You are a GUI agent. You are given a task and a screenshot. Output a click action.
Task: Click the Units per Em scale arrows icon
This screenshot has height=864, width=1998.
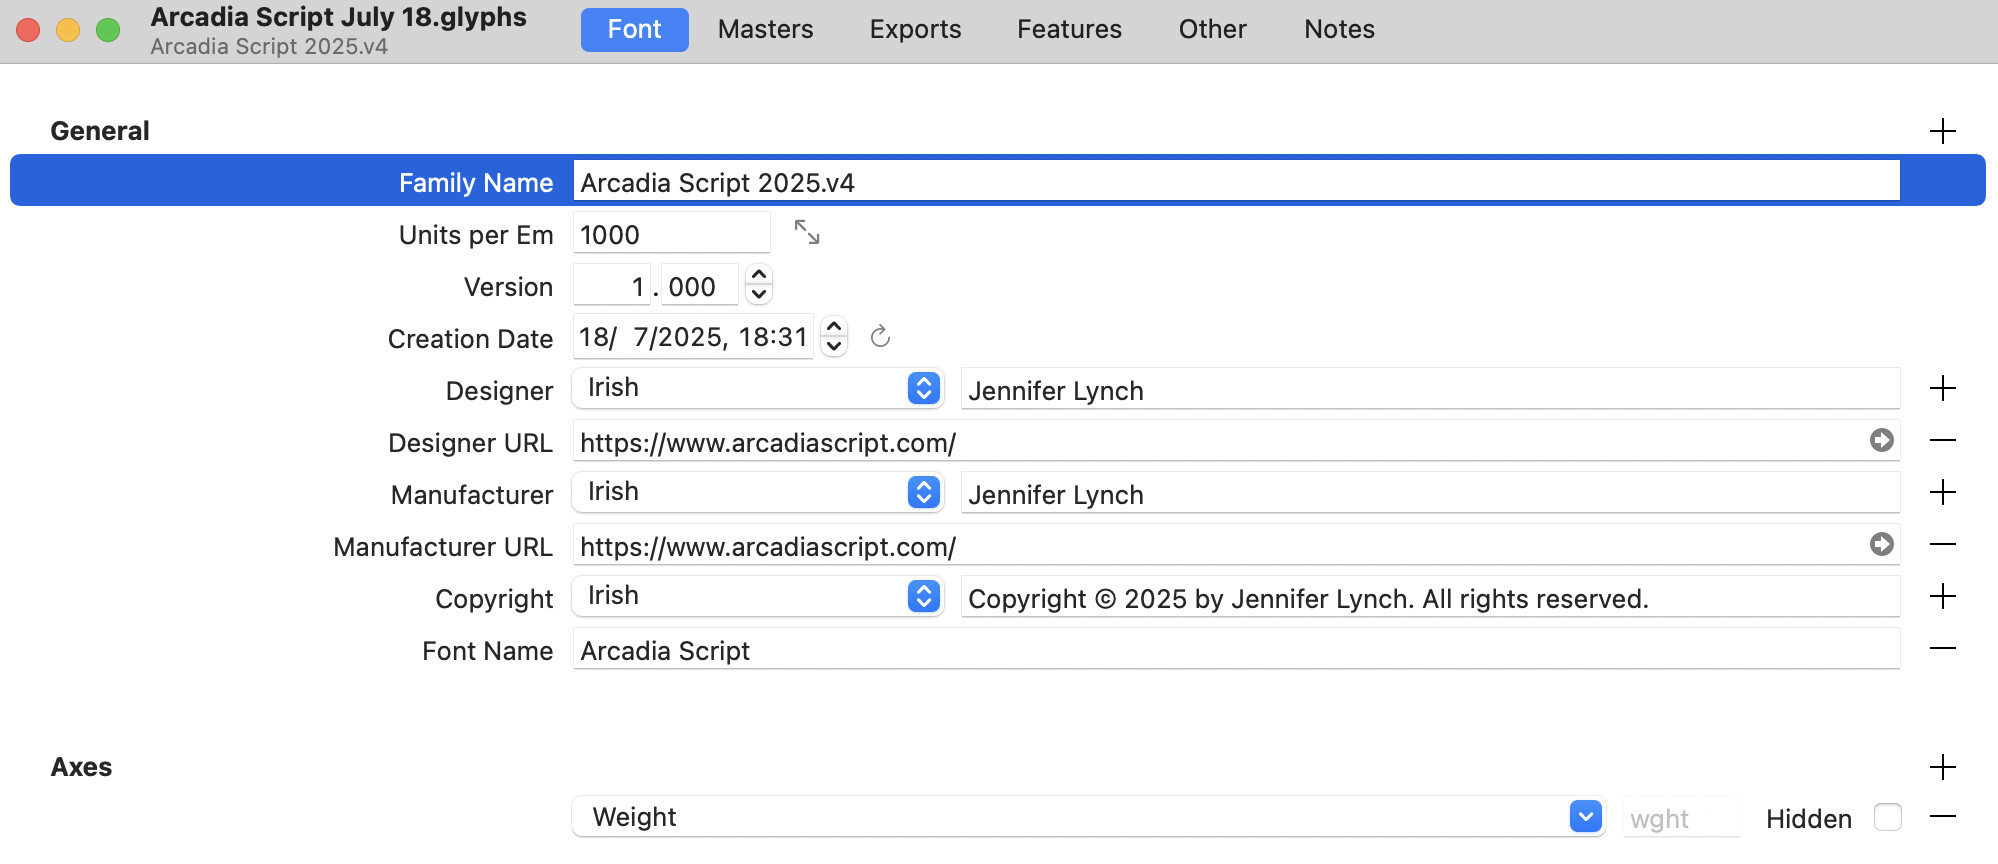tap(807, 233)
